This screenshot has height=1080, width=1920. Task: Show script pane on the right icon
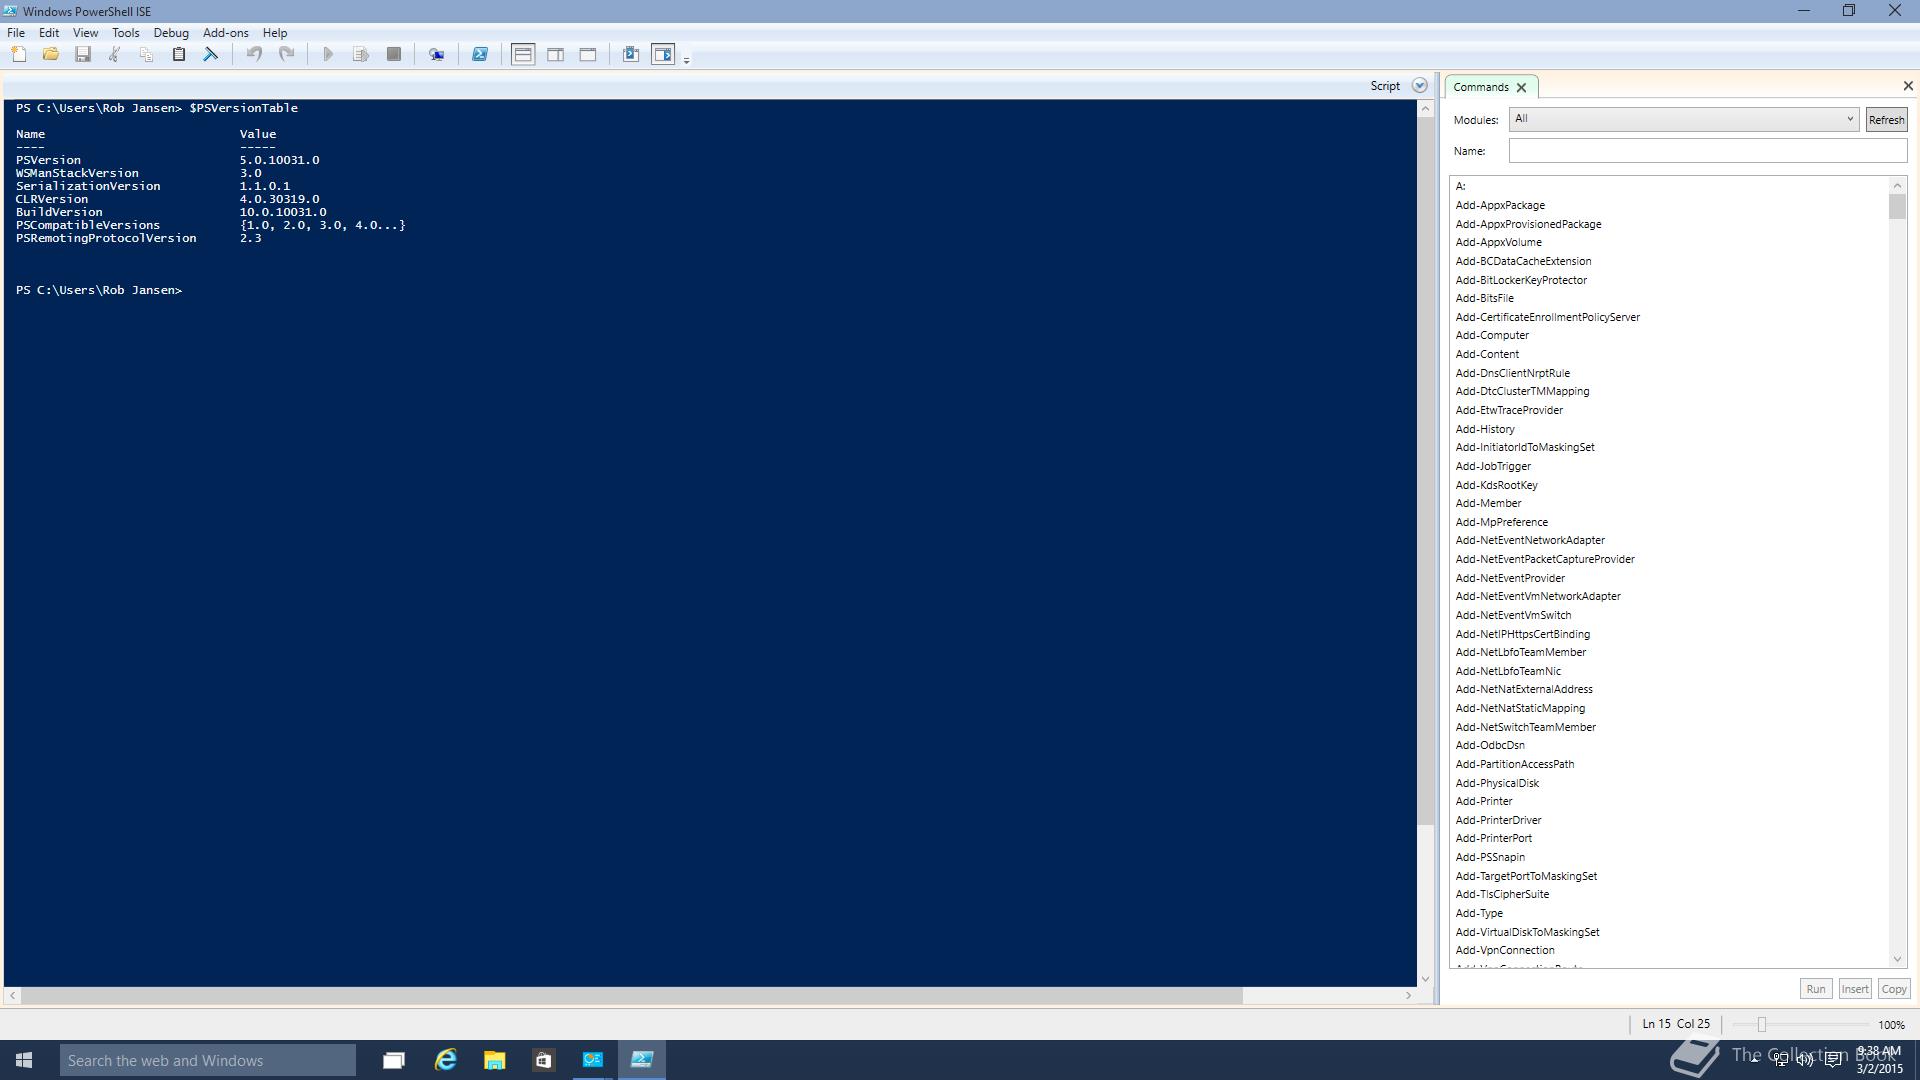click(x=556, y=55)
